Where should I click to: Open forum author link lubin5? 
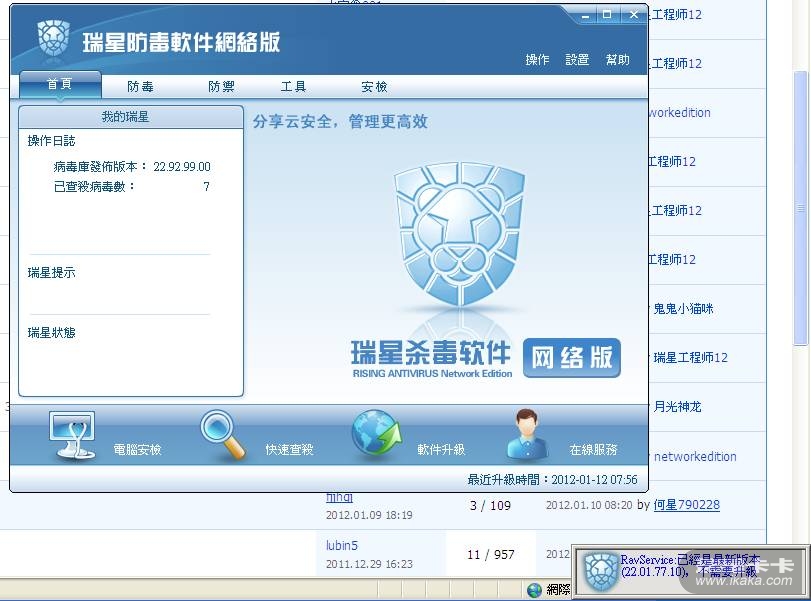[x=342, y=545]
